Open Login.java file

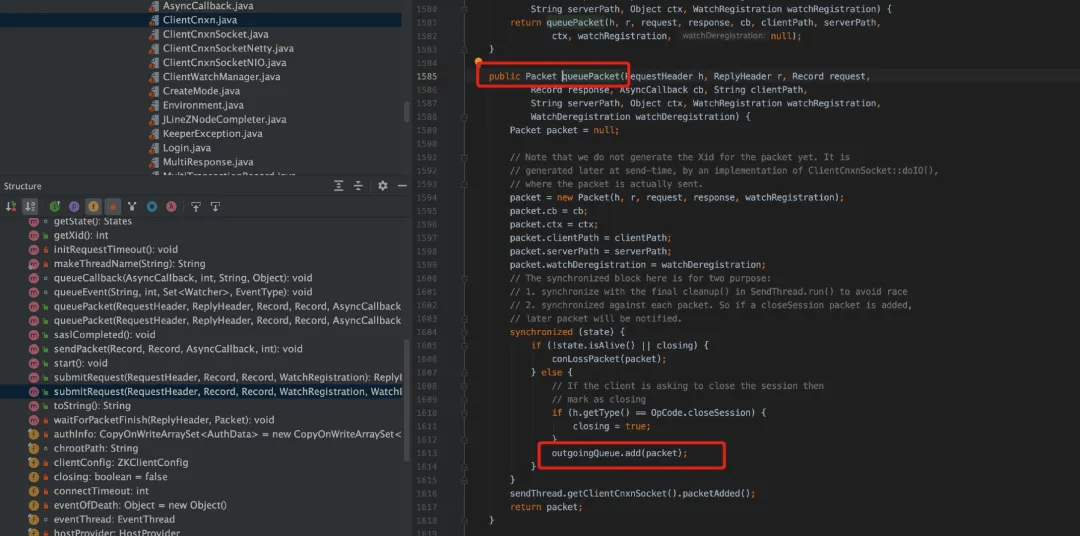pyautogui.click(x=187, y=147)
